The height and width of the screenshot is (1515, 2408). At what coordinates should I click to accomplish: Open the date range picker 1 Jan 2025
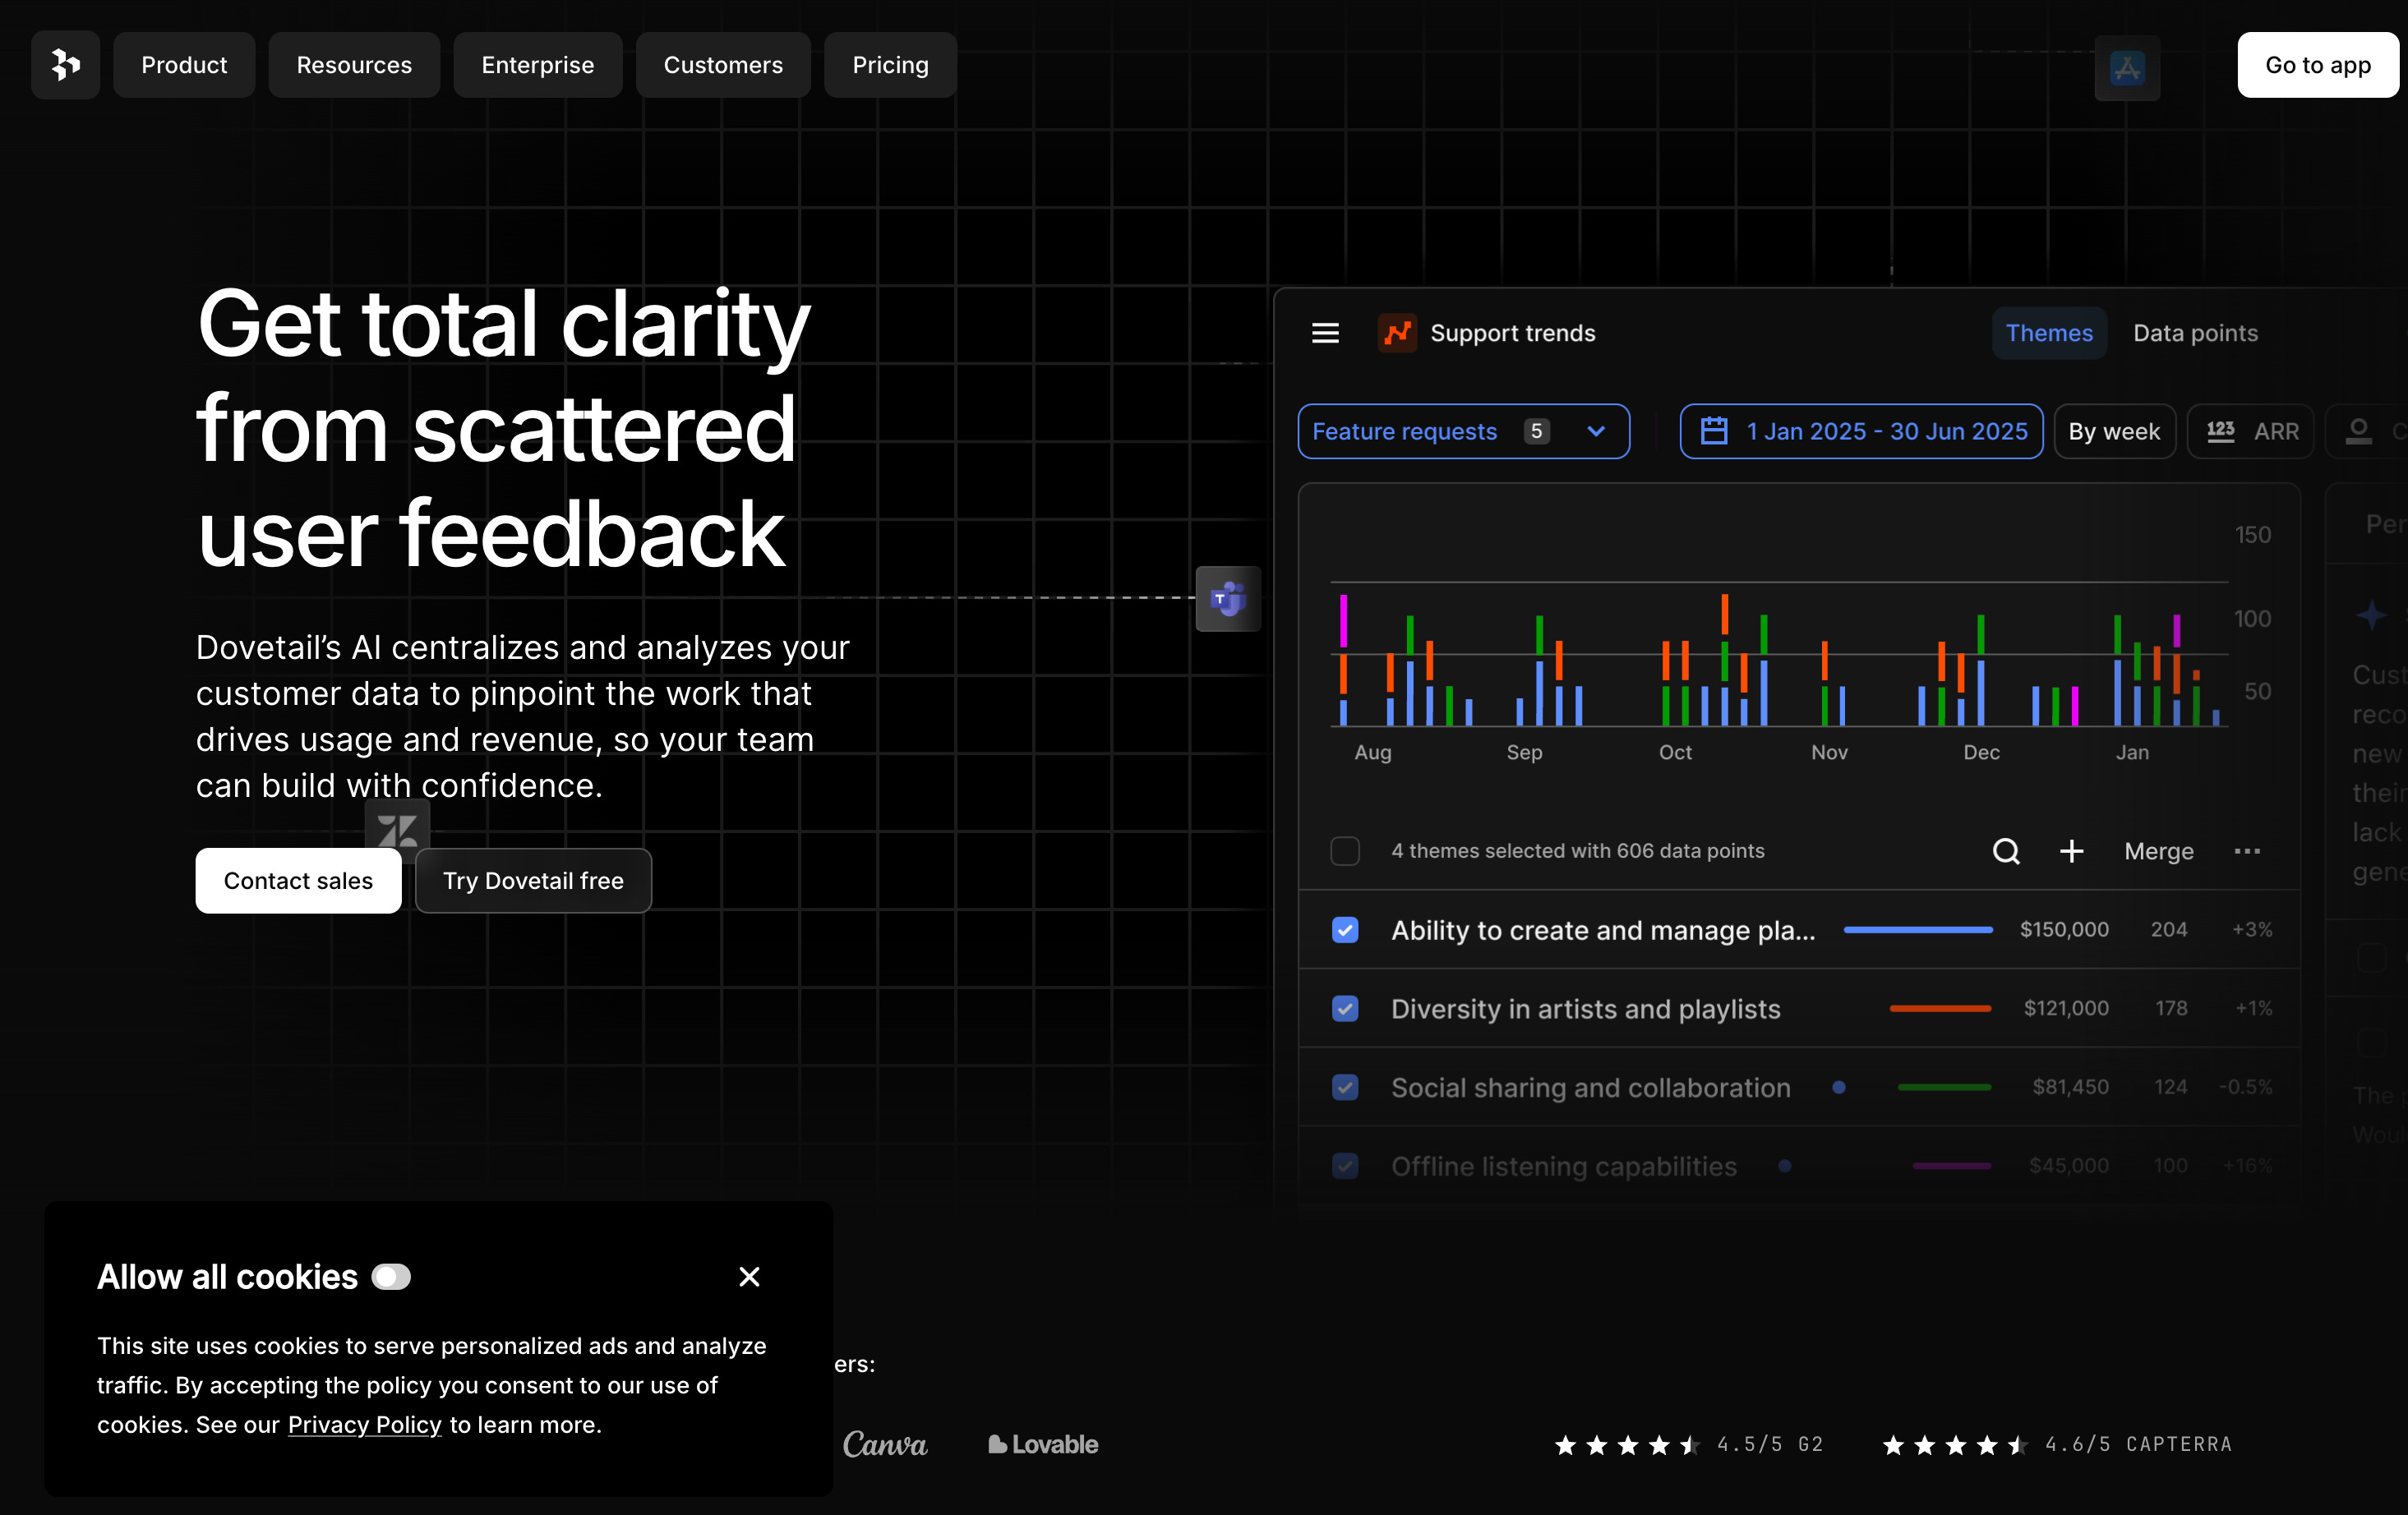1861,431
